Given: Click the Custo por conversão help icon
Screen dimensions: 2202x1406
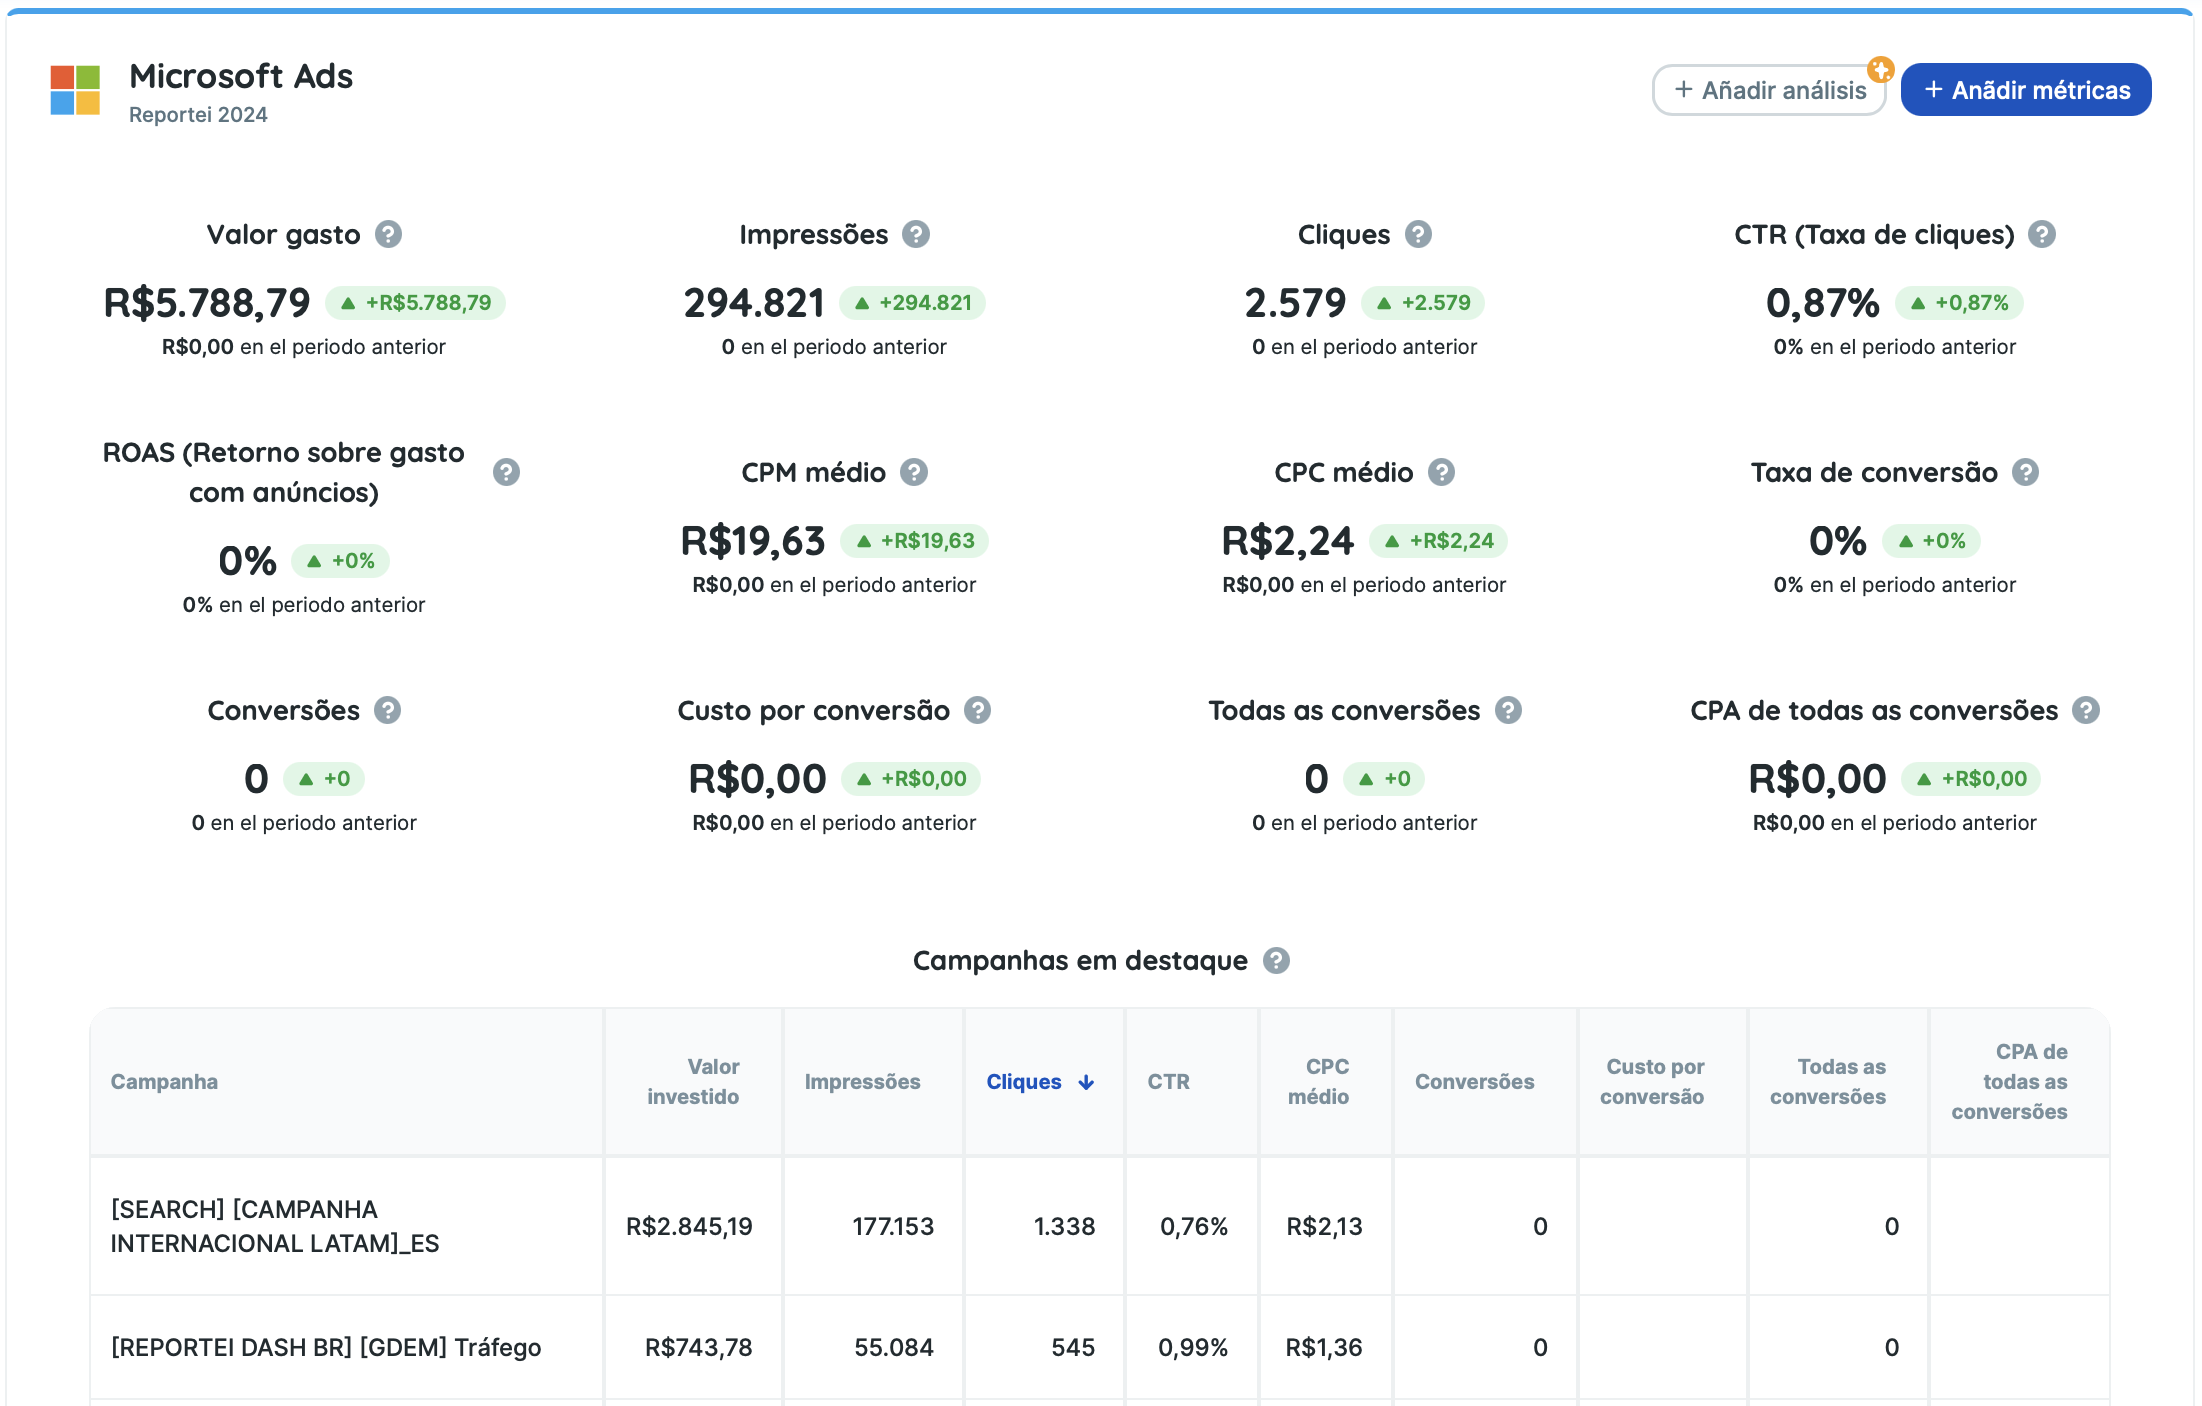Looking at the screenshot, I should point(977,710).
